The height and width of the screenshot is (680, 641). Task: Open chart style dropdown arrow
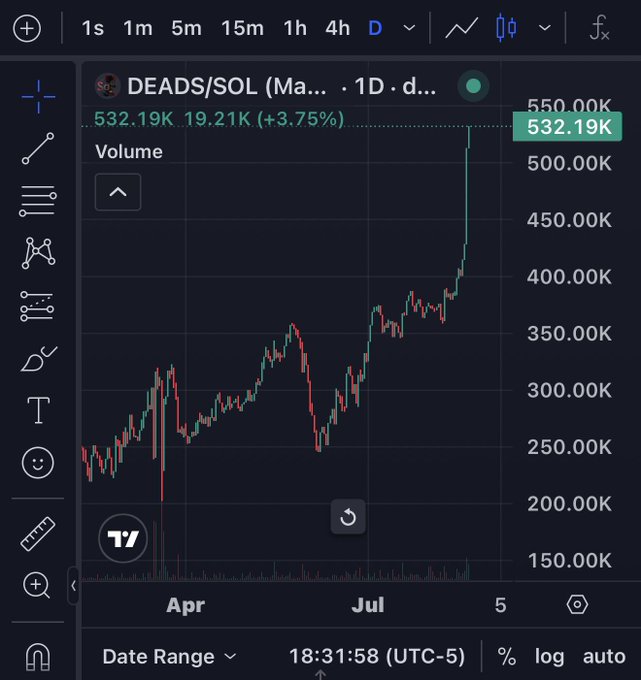pos(545,29)
